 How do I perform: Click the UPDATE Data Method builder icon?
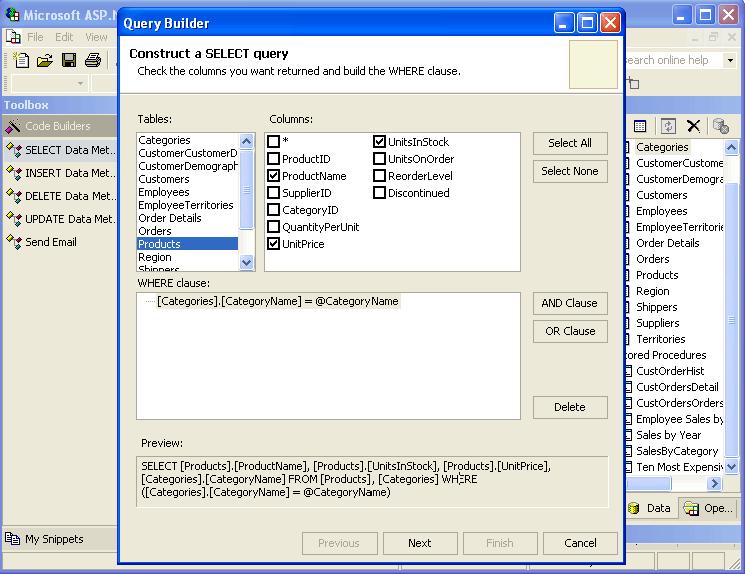point(14,219)
